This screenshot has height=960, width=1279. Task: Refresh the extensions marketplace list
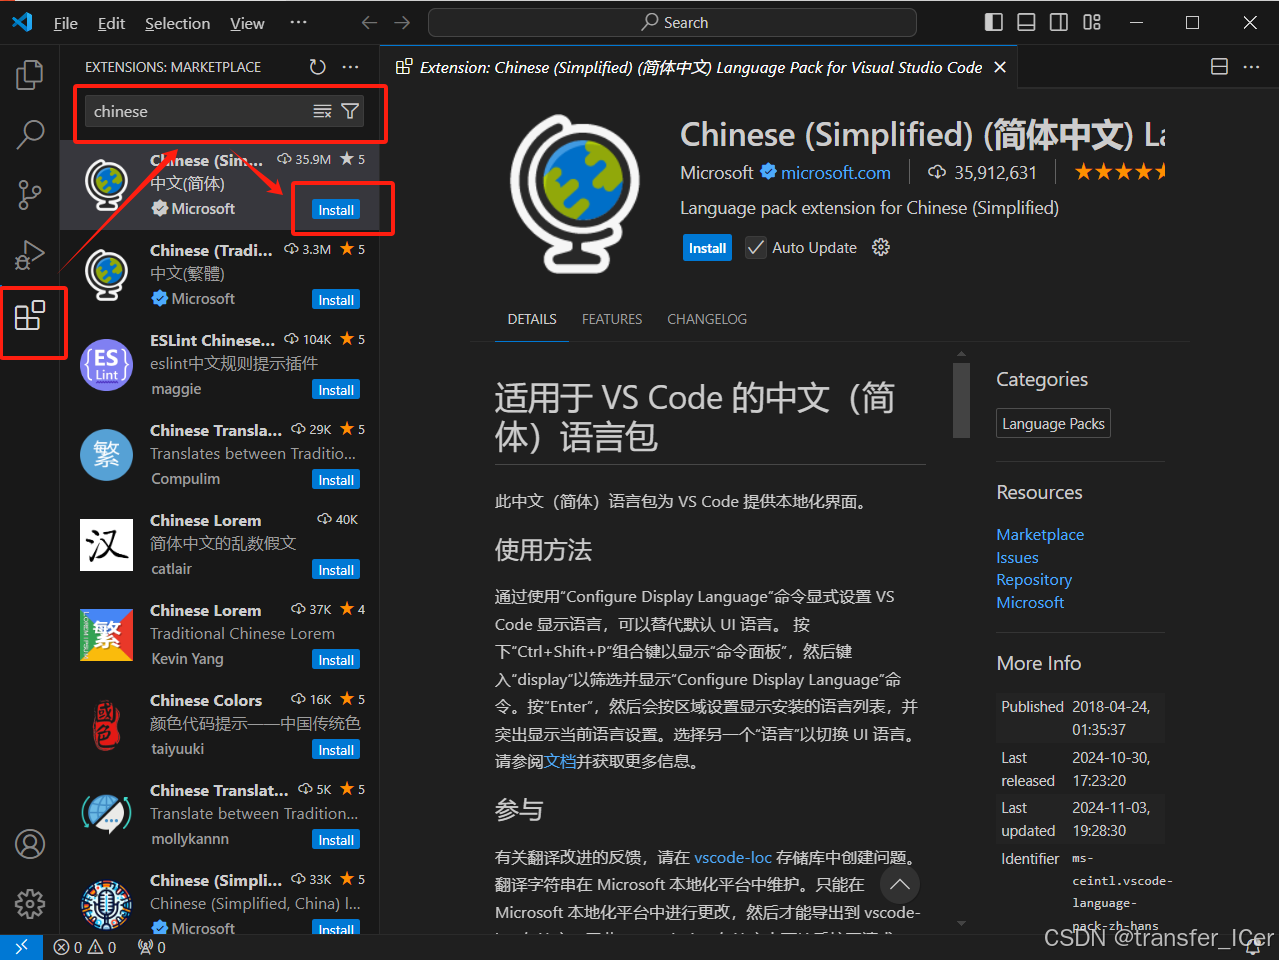317,66
